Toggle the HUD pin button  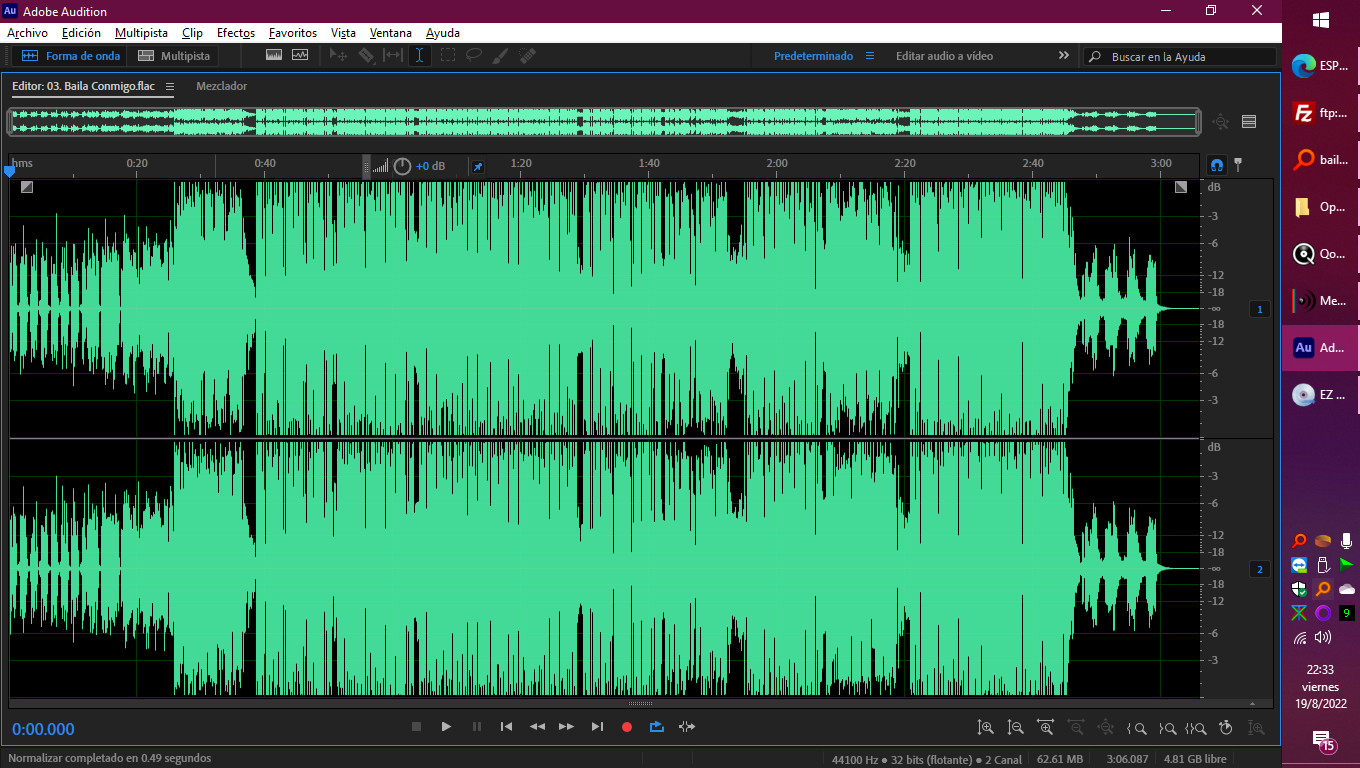pyautogui.click(x=478, y=166)
